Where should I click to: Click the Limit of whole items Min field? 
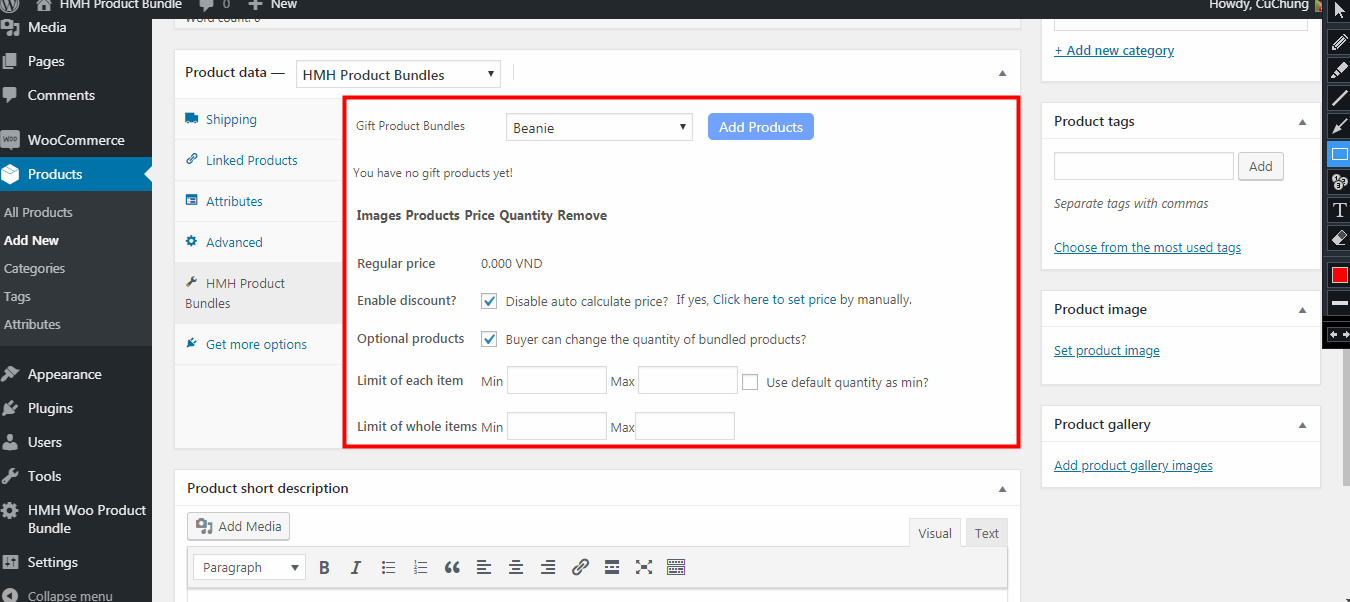[x=557, y=426]
